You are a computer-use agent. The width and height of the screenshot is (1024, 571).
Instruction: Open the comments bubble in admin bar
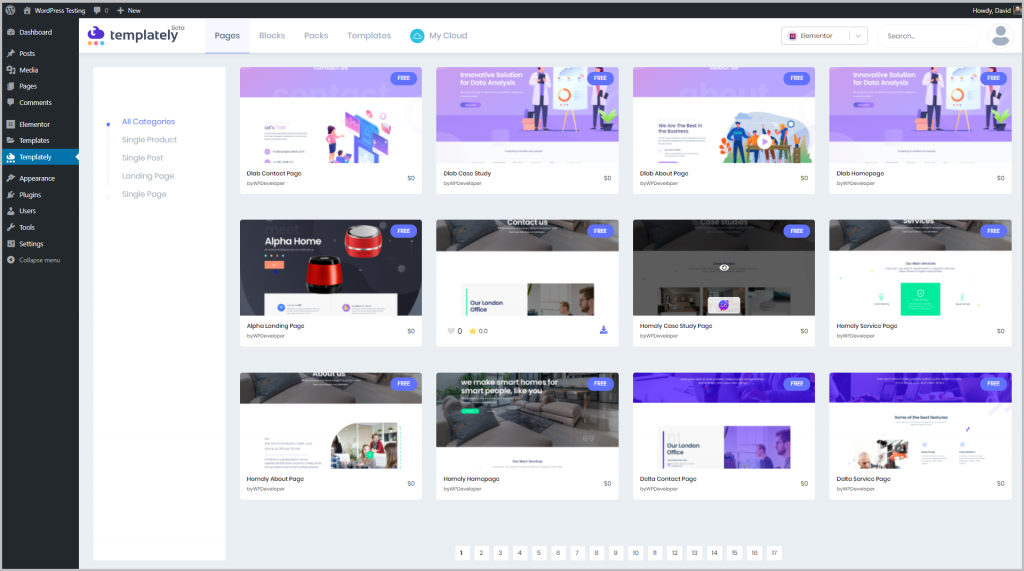click(97, 10)
